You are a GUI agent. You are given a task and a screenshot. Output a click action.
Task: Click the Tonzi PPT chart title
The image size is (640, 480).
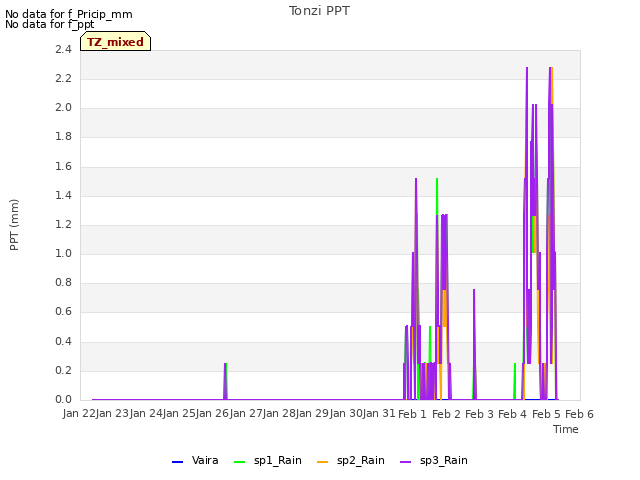(319, 11)
